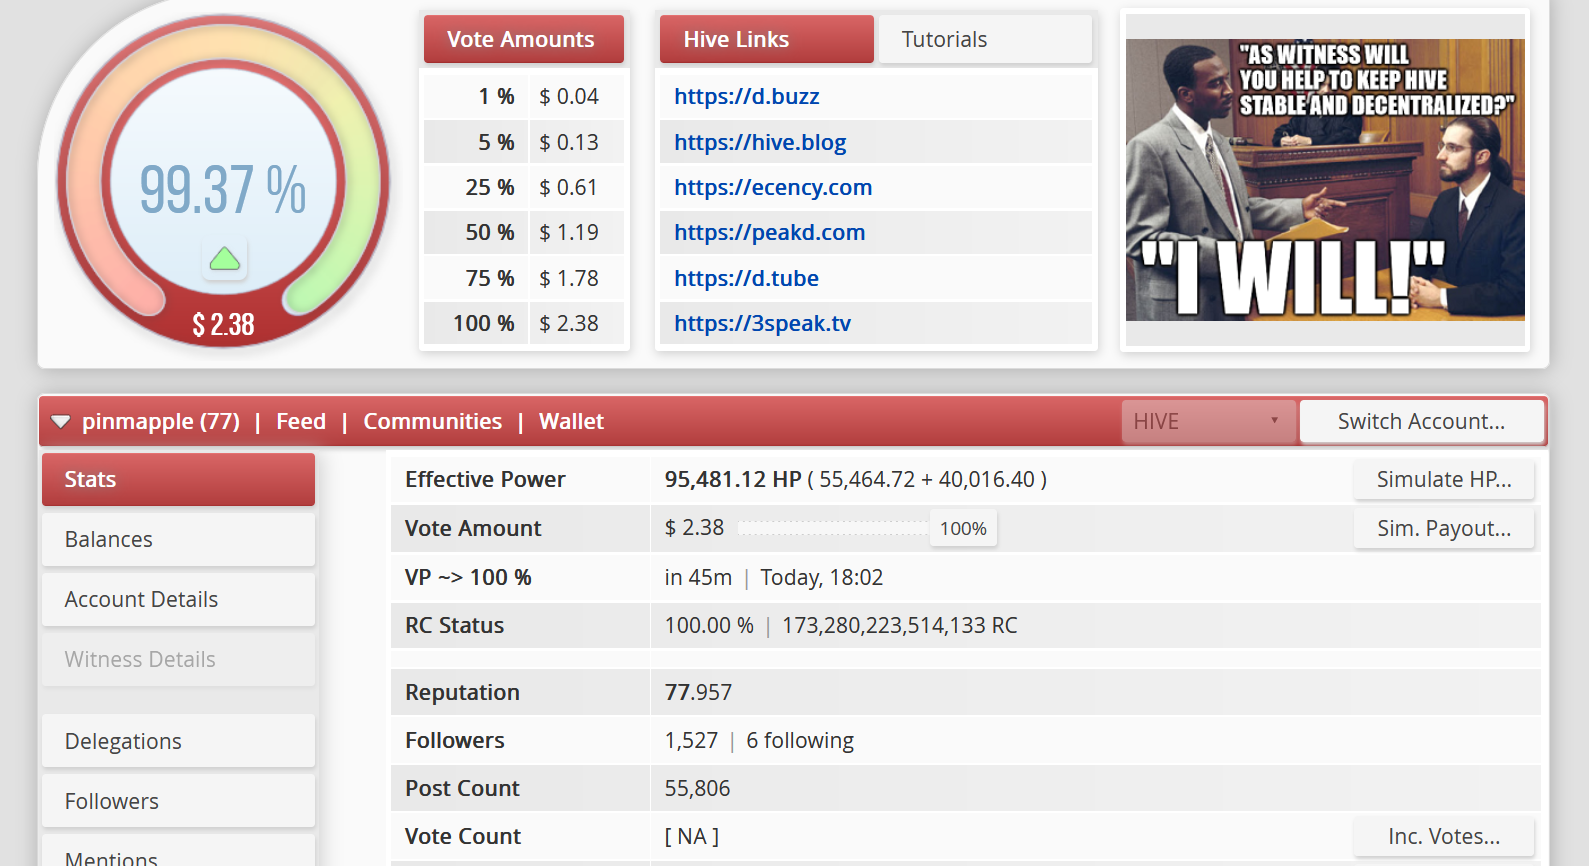Viewport: 1589px width, 866px height.
Task: Open the Tutorials tab
Action: (985, 39)
